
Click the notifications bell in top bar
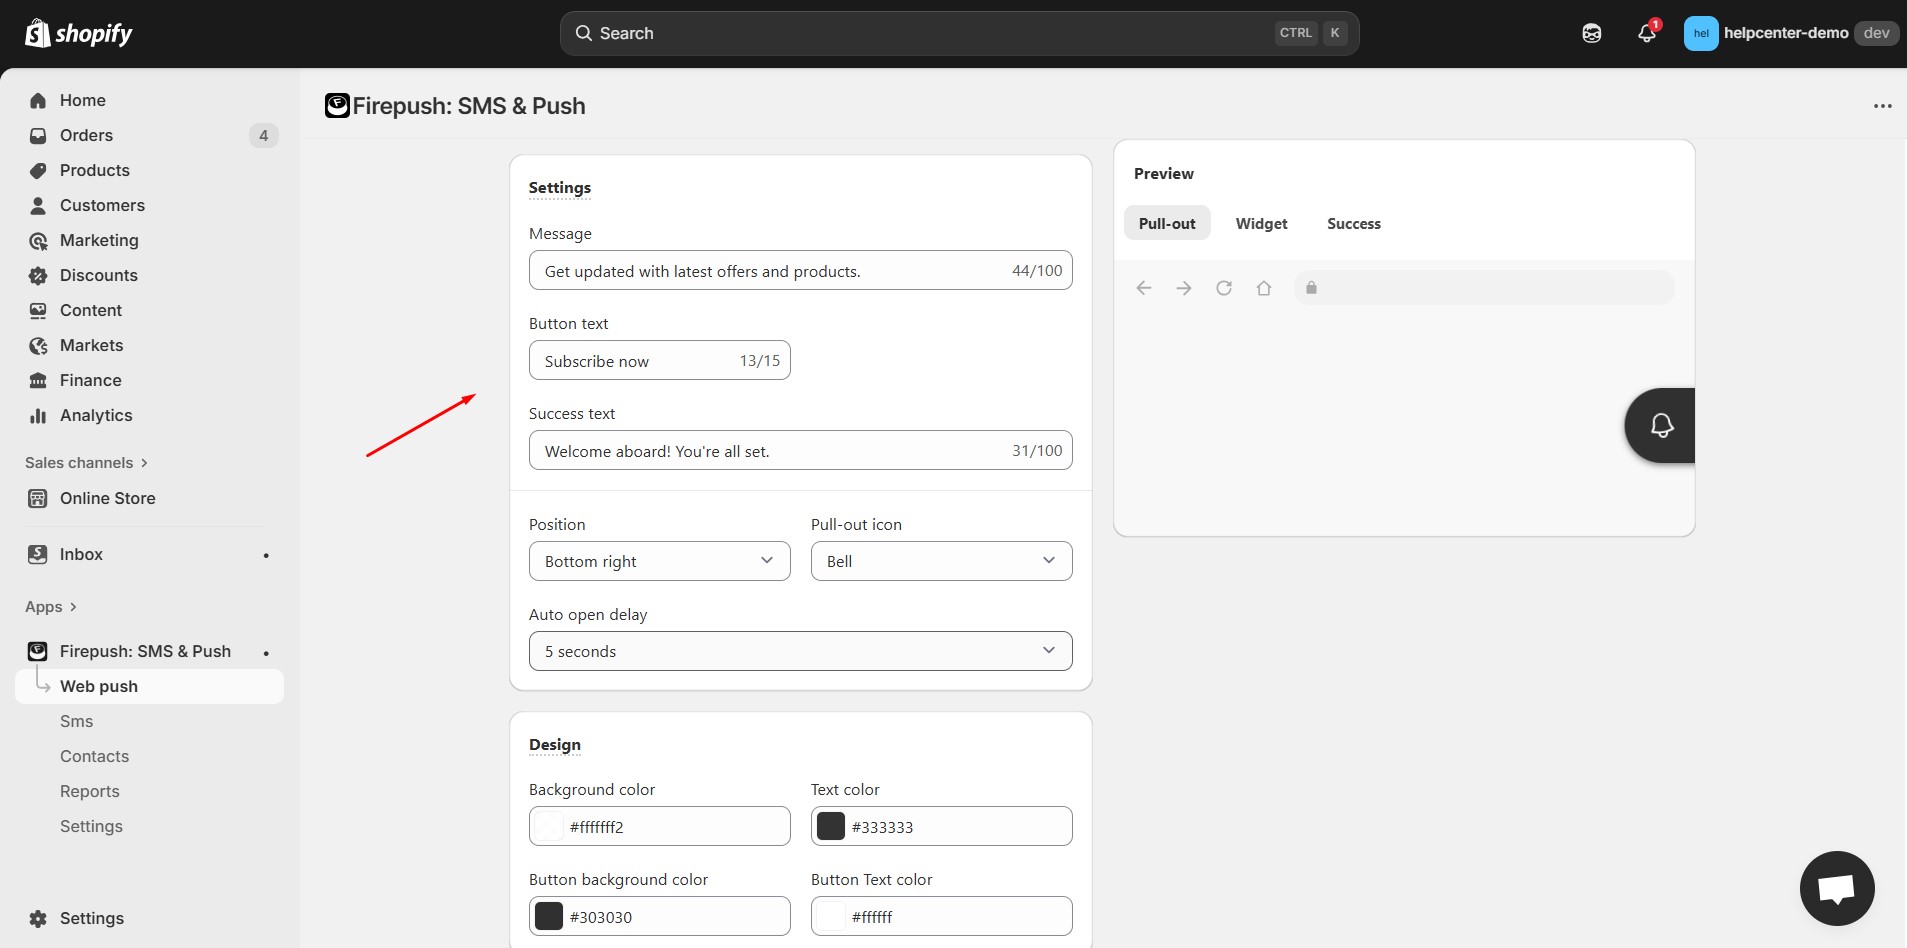[x=1646, y=34]
